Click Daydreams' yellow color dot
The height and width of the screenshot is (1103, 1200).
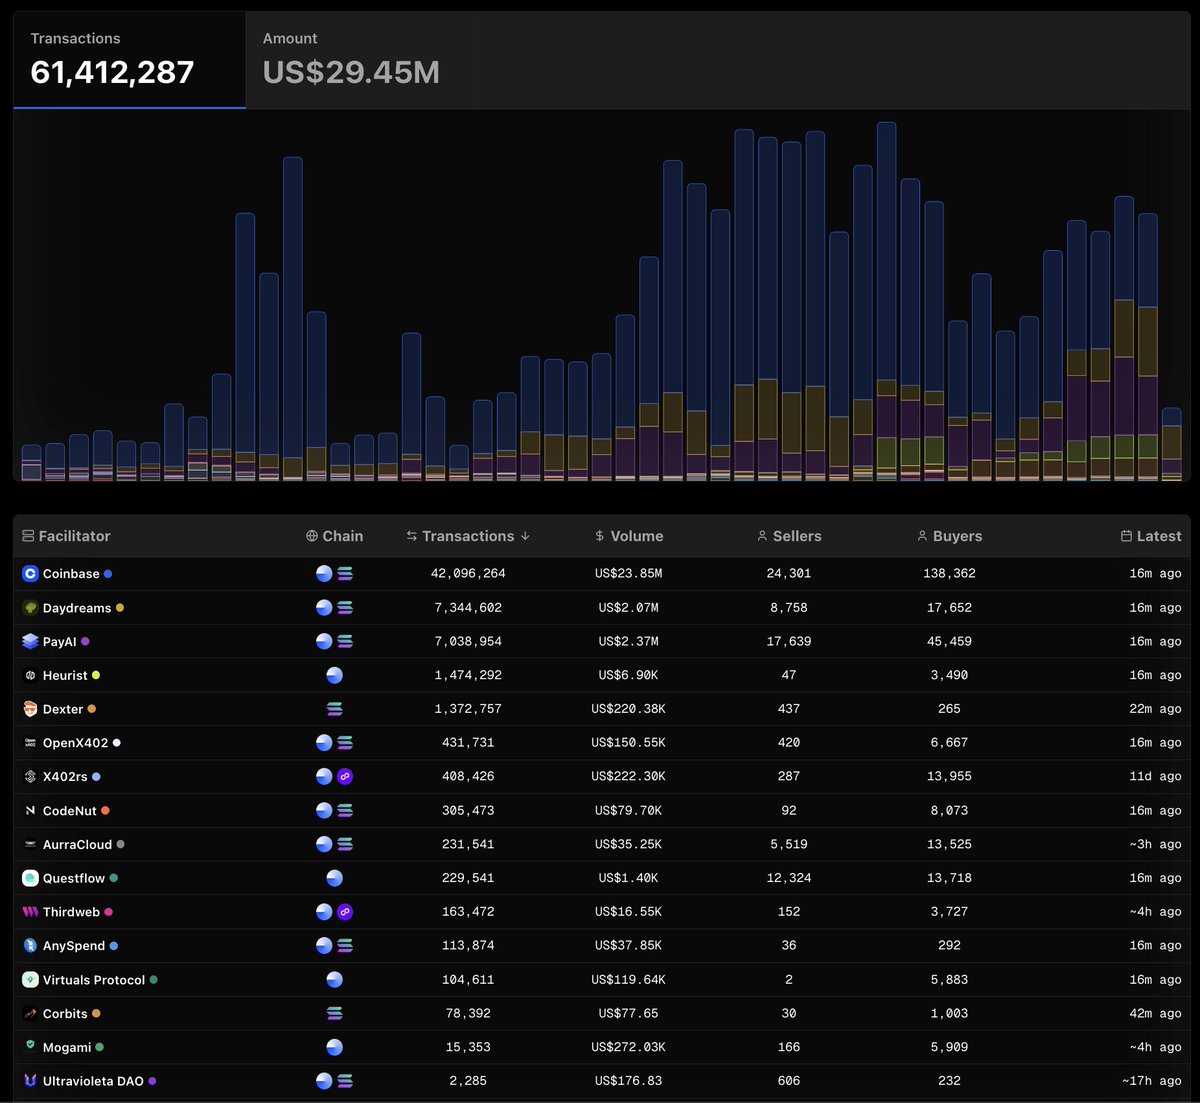[120, 608]
